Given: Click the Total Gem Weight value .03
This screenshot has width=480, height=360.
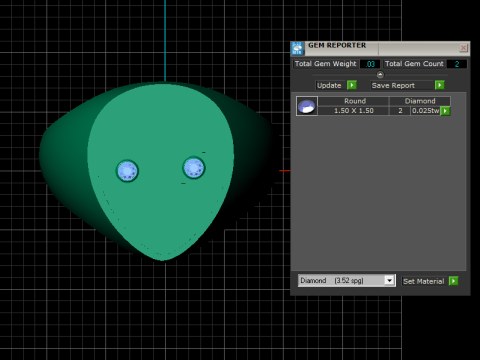Looking at the screenshot, I should (x=370, y=64).
